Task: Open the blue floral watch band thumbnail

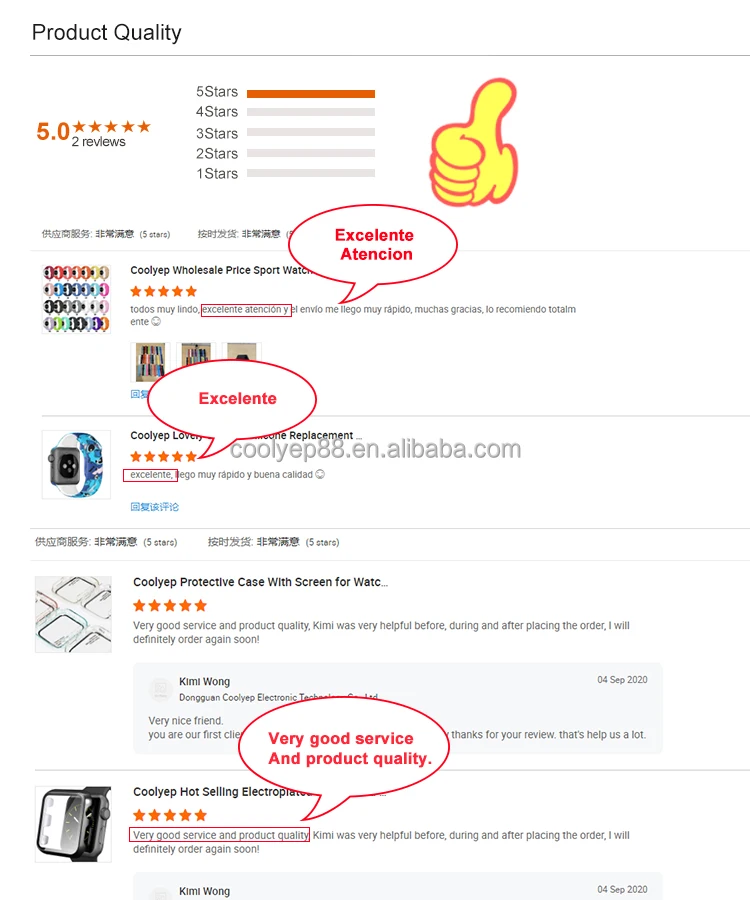Action: point(76,464)
